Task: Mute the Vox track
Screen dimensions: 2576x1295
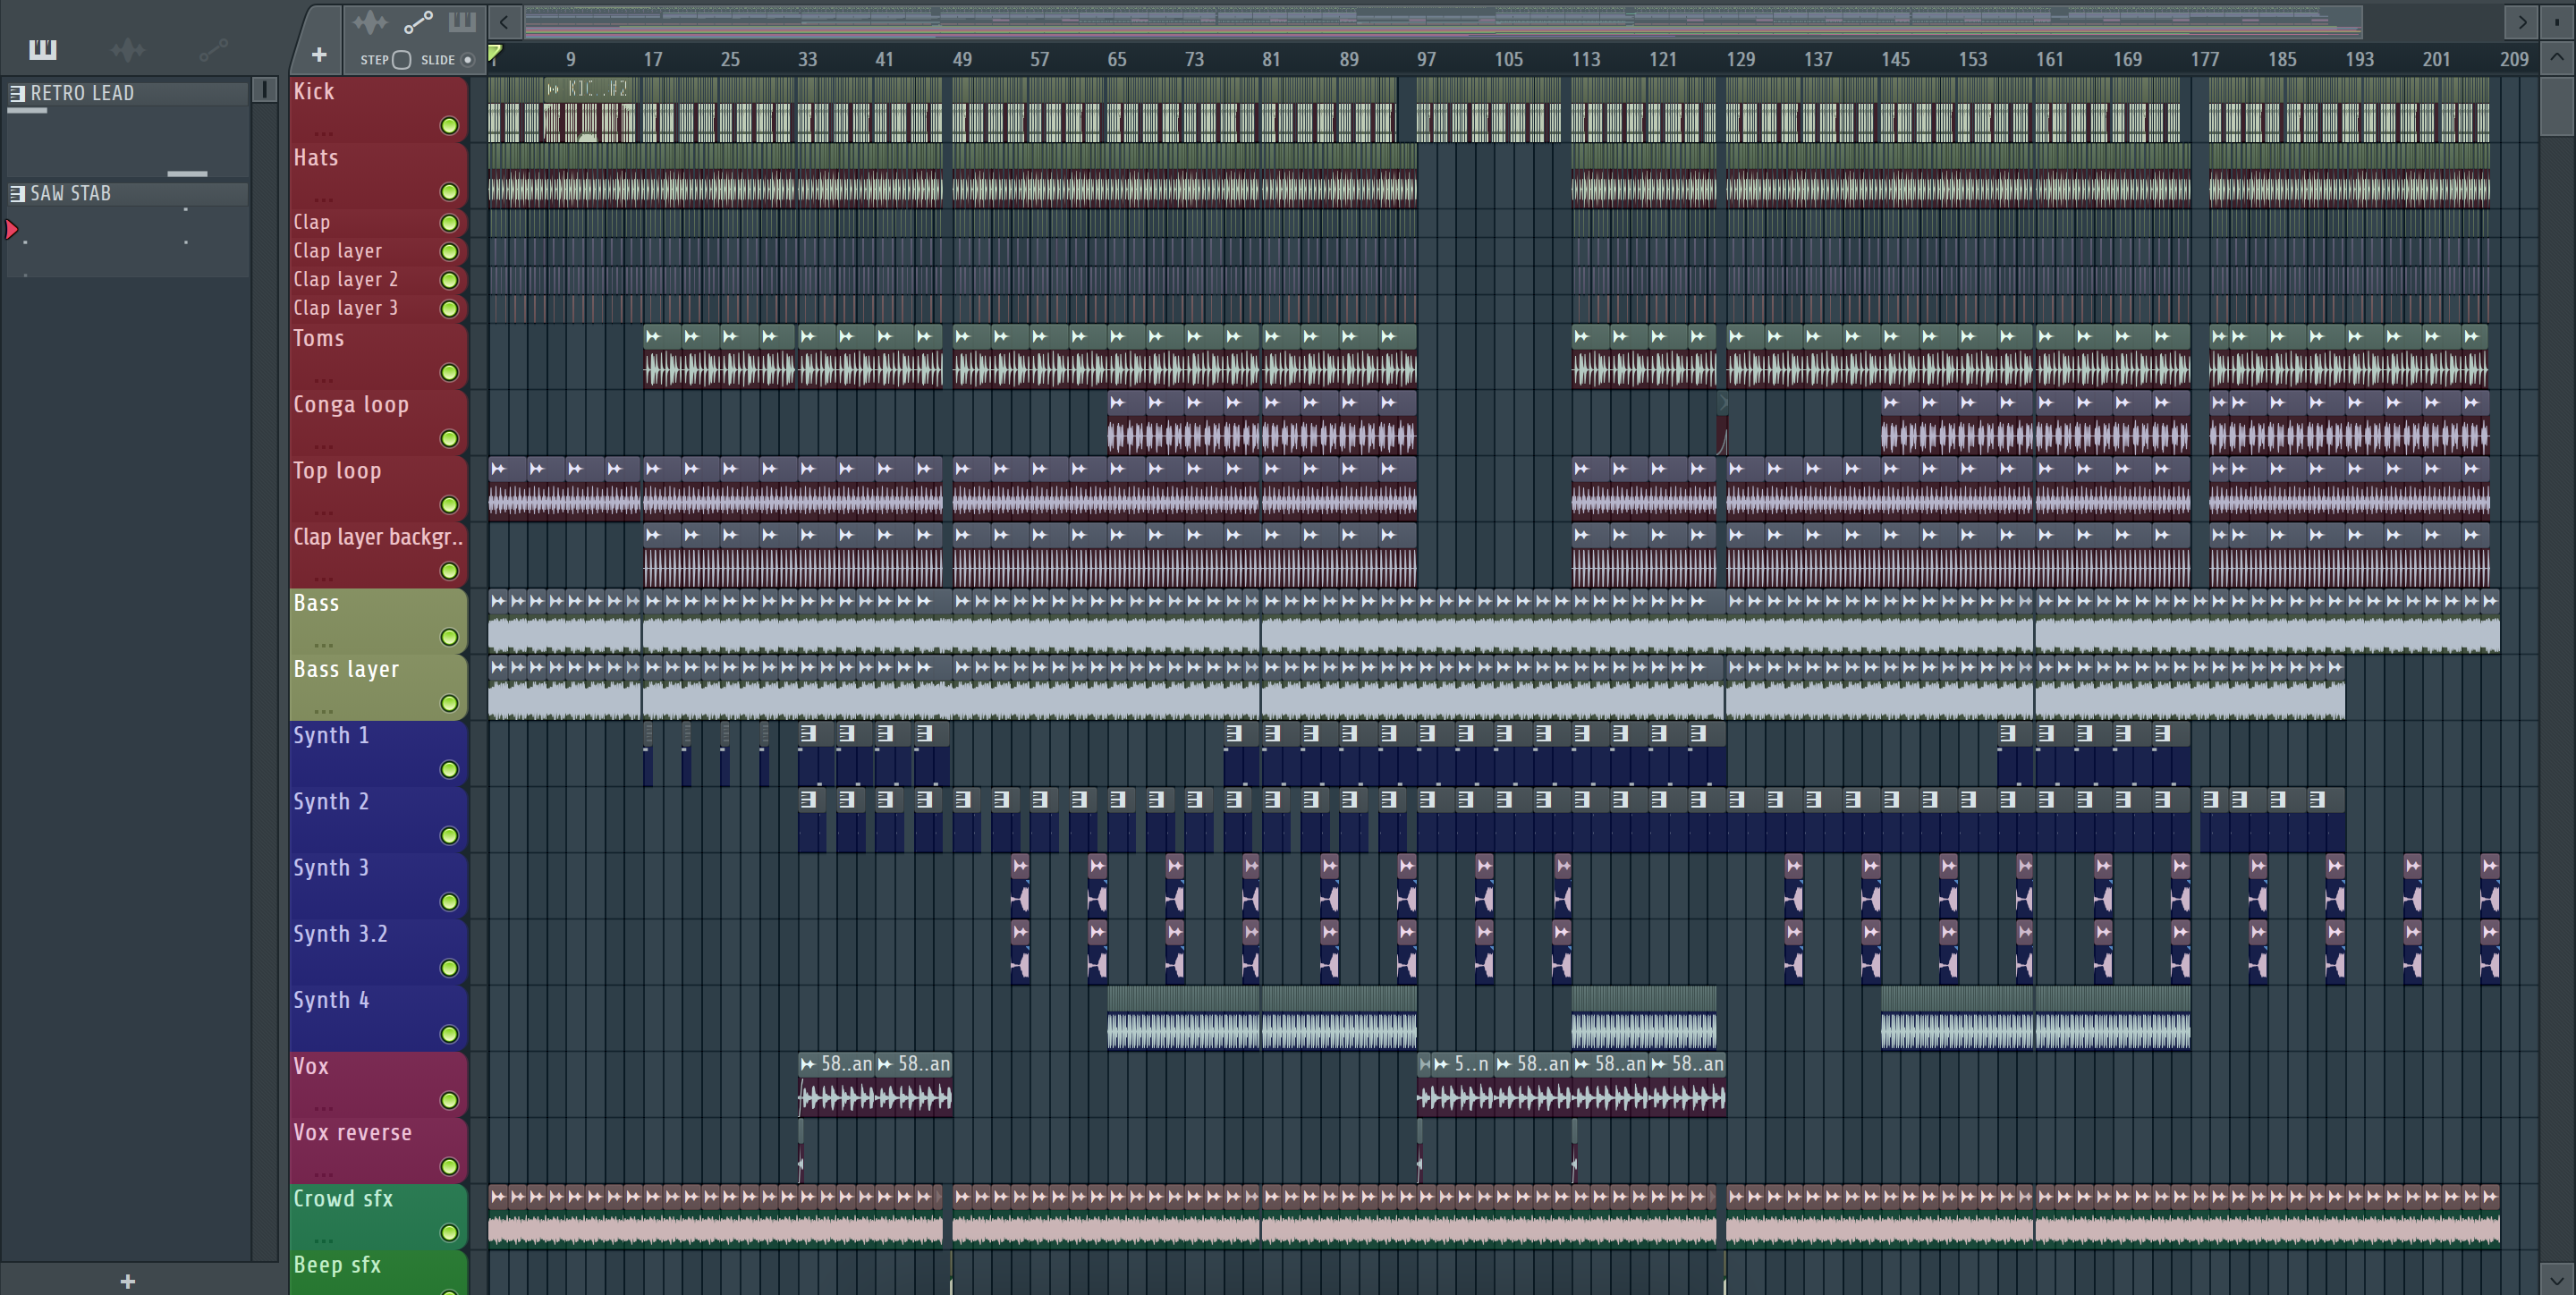Action: point(449,1100)
